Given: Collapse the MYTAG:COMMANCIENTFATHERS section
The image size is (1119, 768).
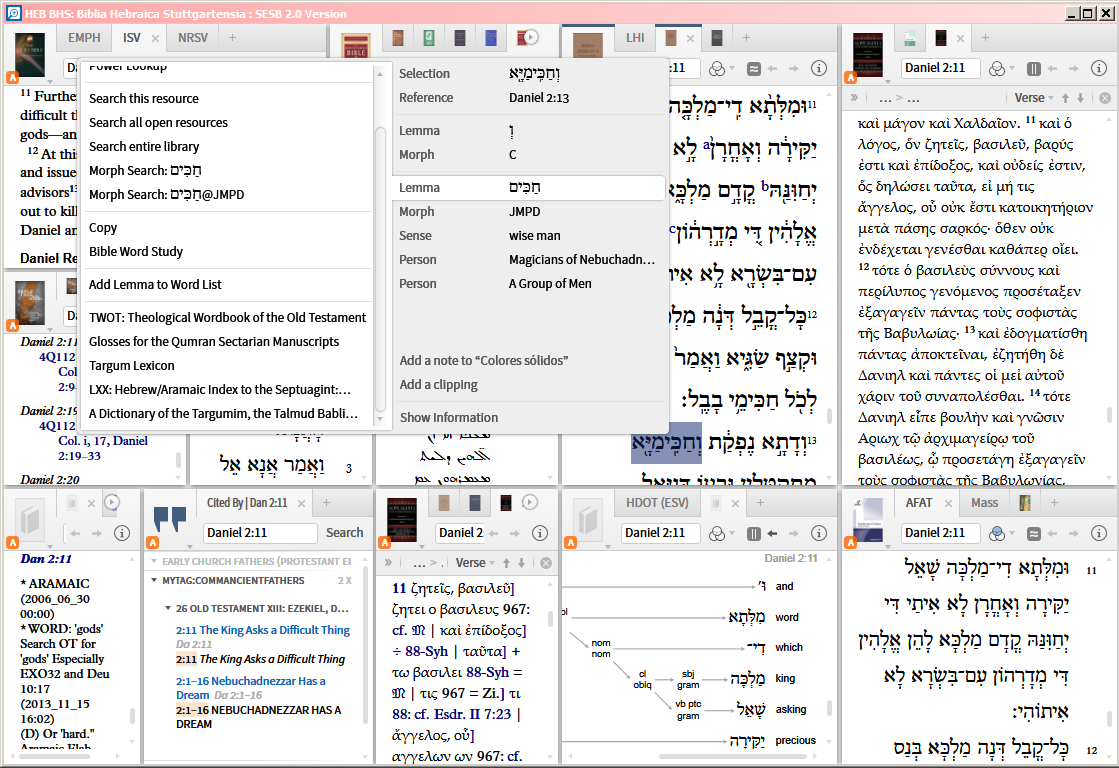Looking at the screenshot, I should [x=153, y=581].
